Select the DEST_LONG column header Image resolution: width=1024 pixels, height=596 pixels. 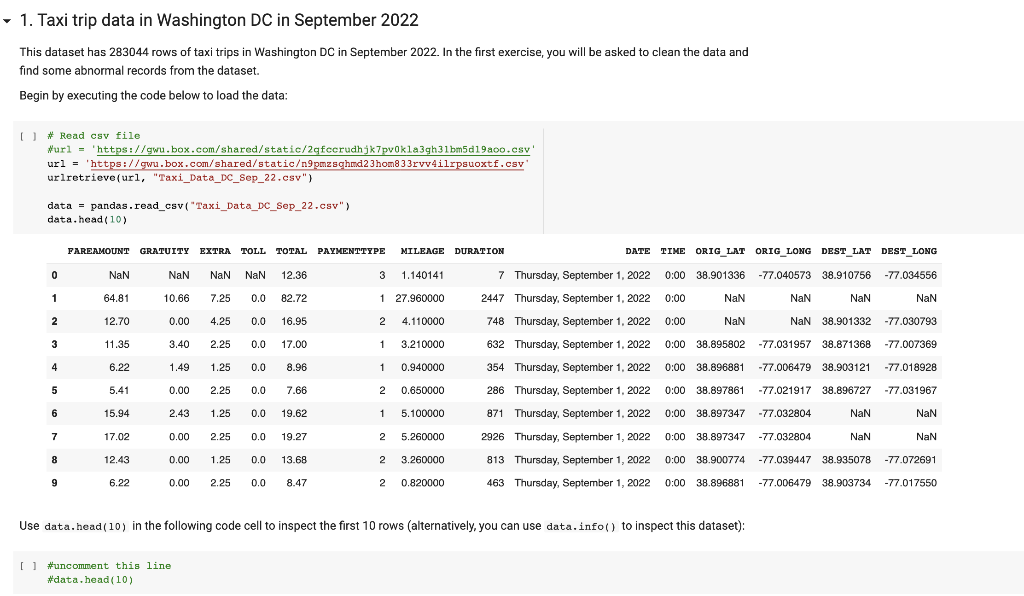click(908, 251)
